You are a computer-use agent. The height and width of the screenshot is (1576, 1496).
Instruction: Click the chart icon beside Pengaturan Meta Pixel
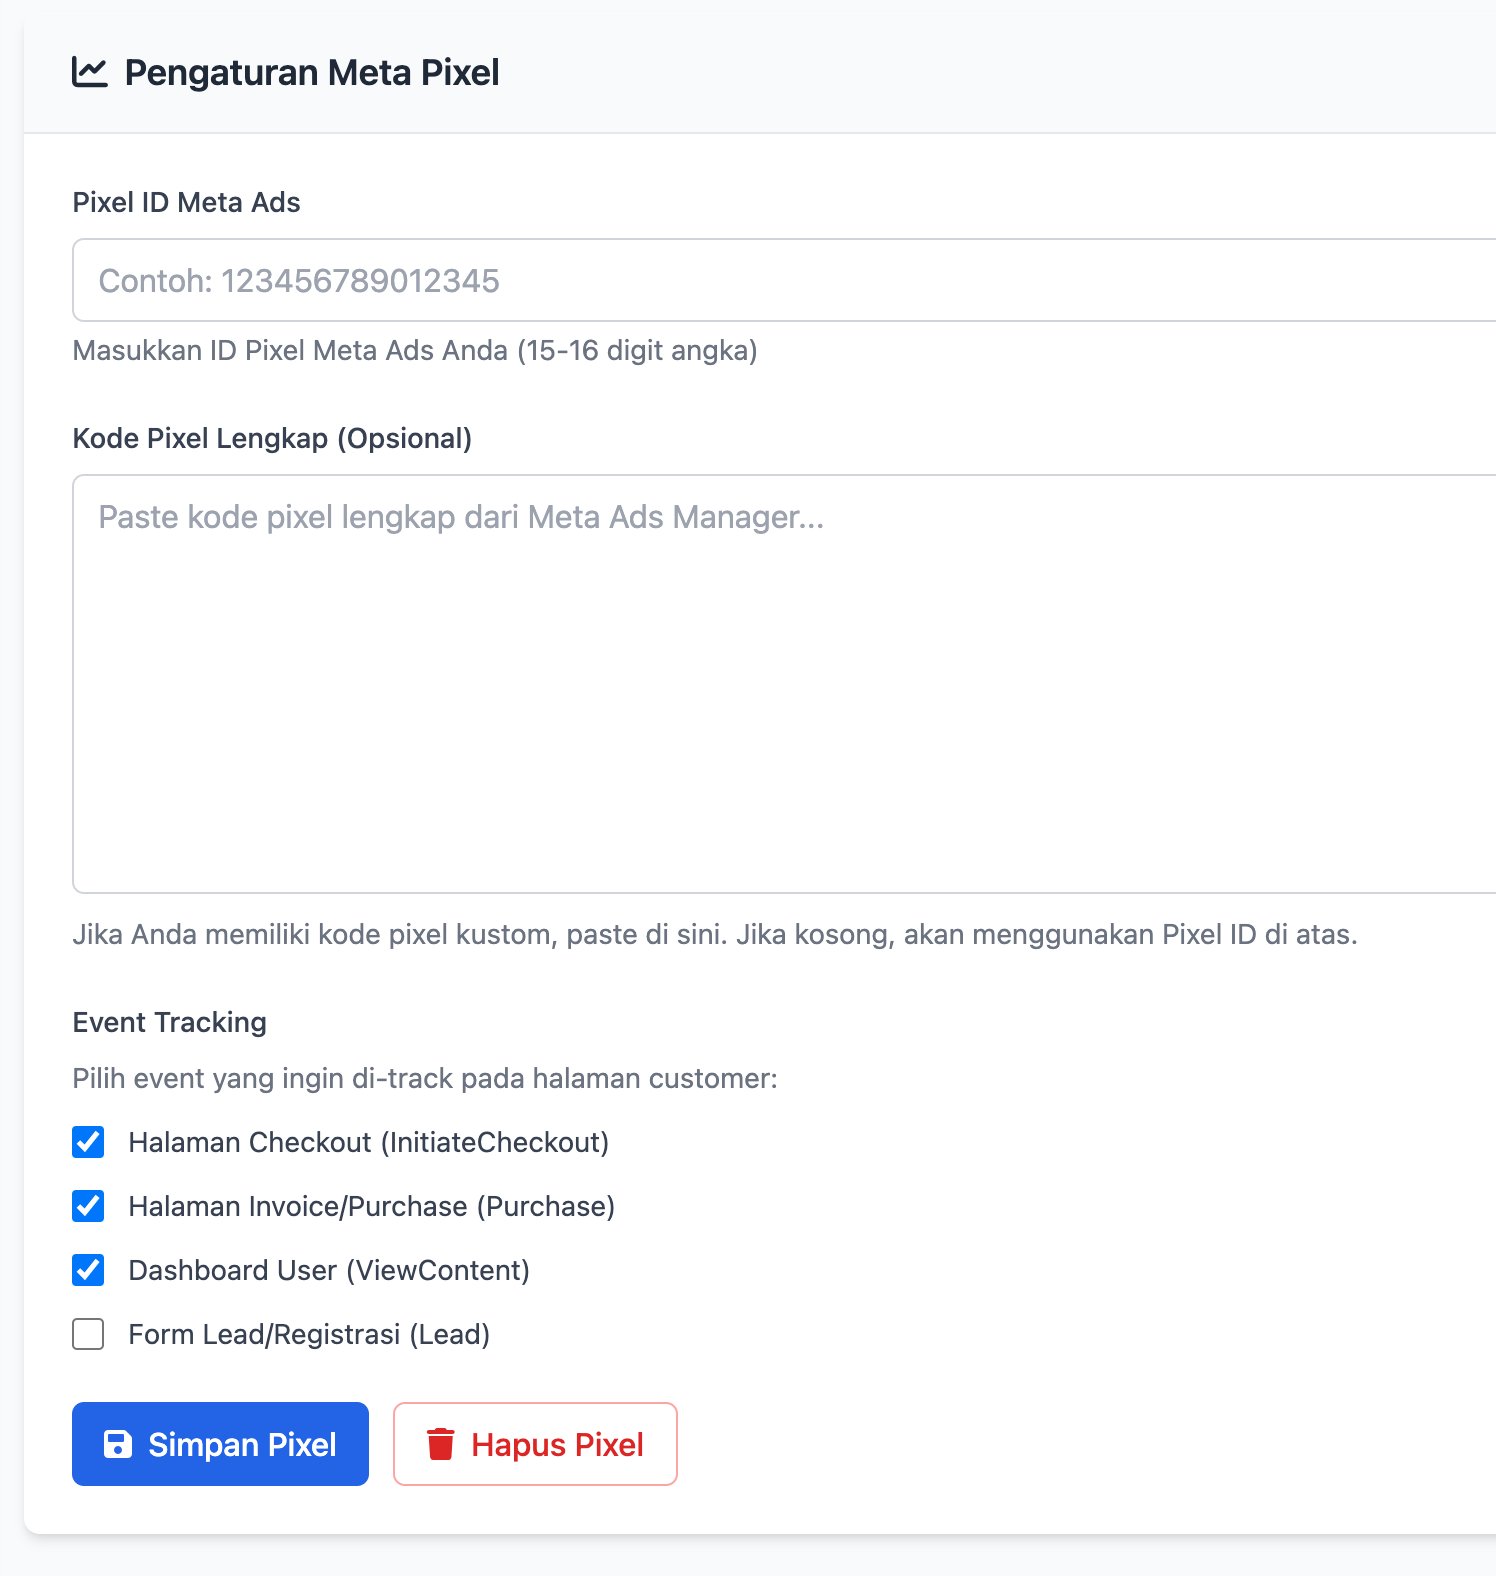tap(89, 73)
